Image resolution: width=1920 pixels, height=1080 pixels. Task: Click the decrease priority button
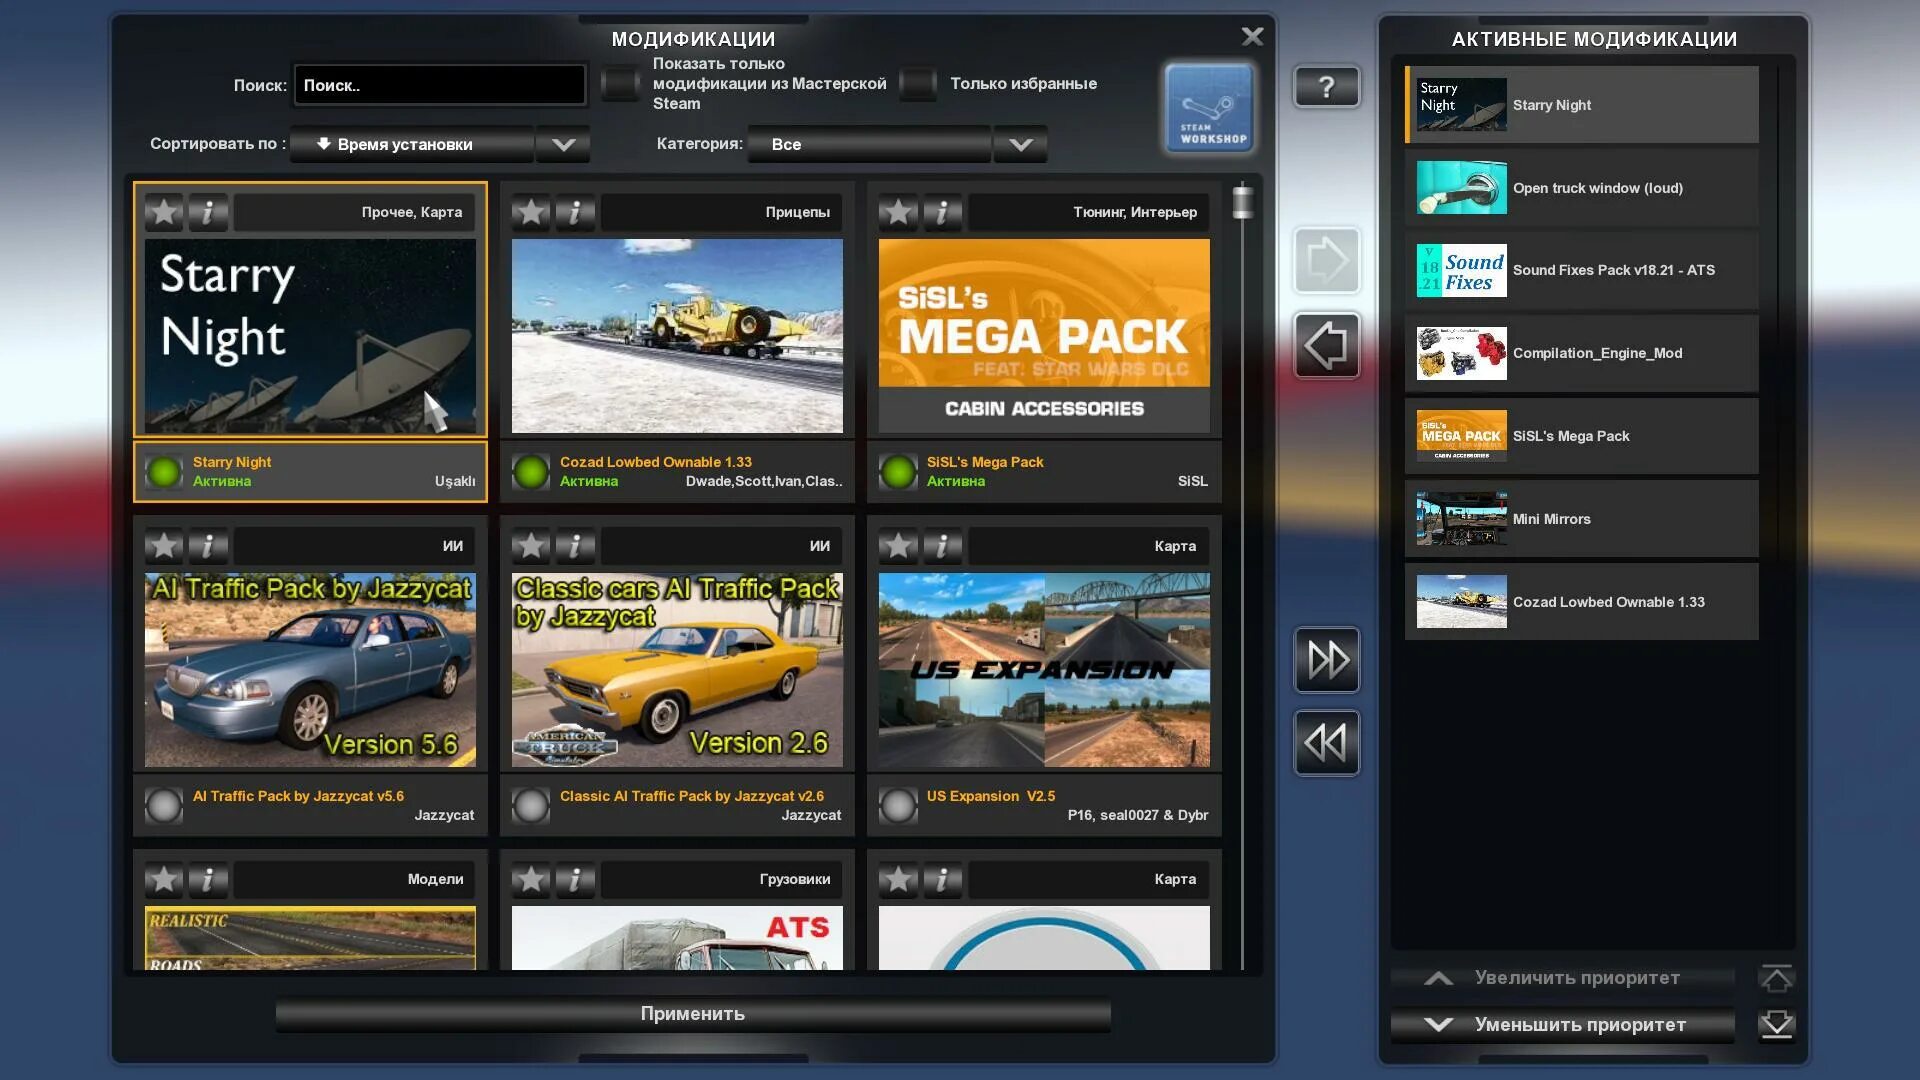pyautogui.click(x=1562, y=1024)
